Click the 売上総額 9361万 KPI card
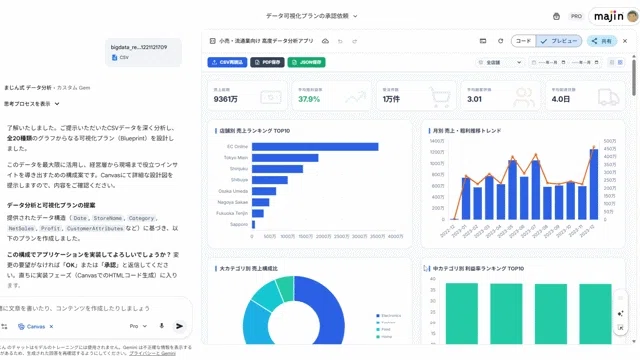 coord(247,96)
